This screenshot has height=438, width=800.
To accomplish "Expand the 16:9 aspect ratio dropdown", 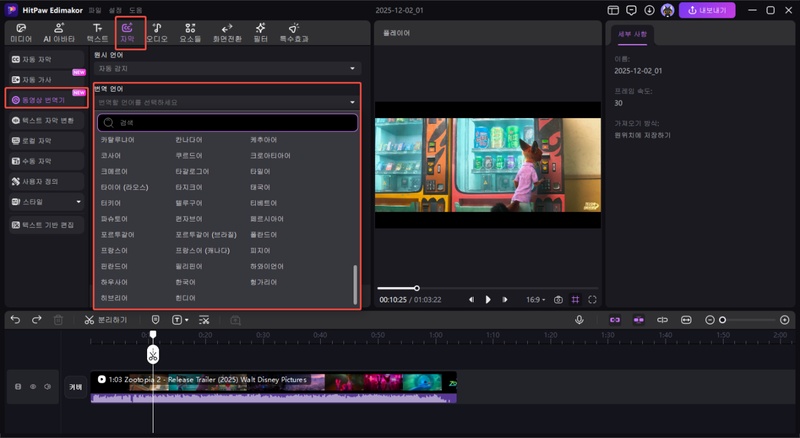I will click(x=535, y=299).
